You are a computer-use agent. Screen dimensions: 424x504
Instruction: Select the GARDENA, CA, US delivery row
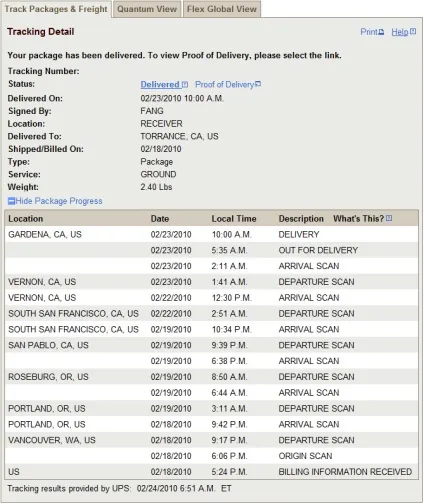(x=212, y=234)
